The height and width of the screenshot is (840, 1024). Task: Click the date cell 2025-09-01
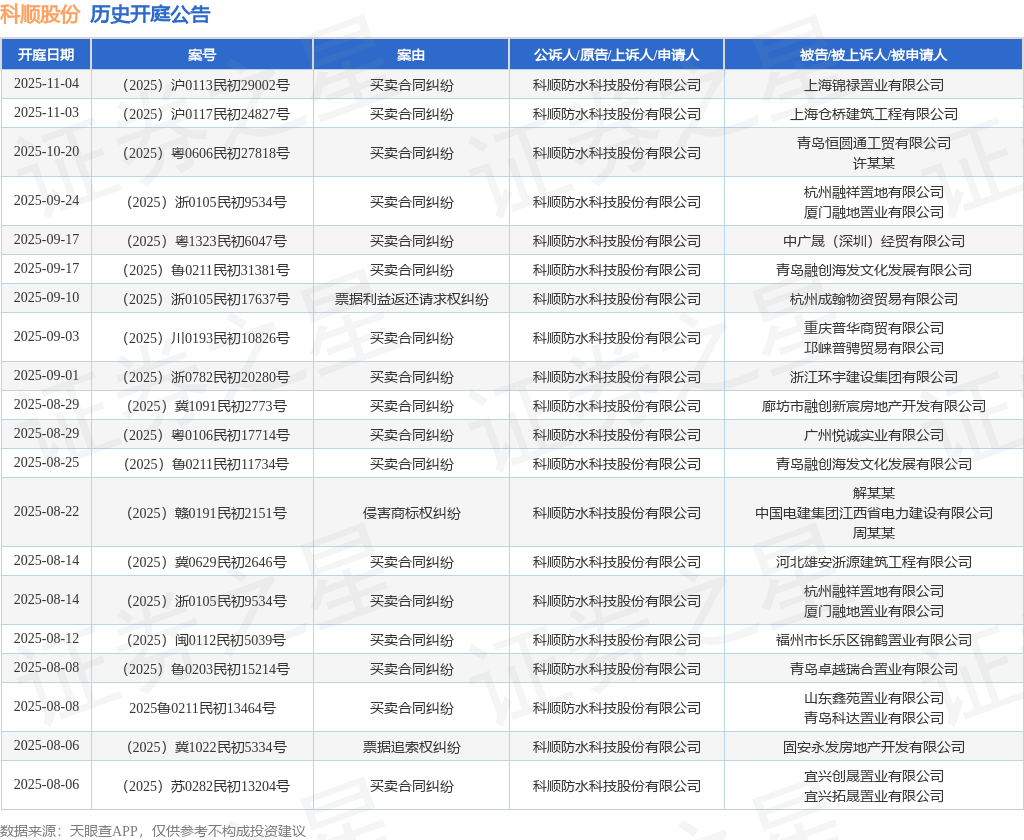[46, 376]
